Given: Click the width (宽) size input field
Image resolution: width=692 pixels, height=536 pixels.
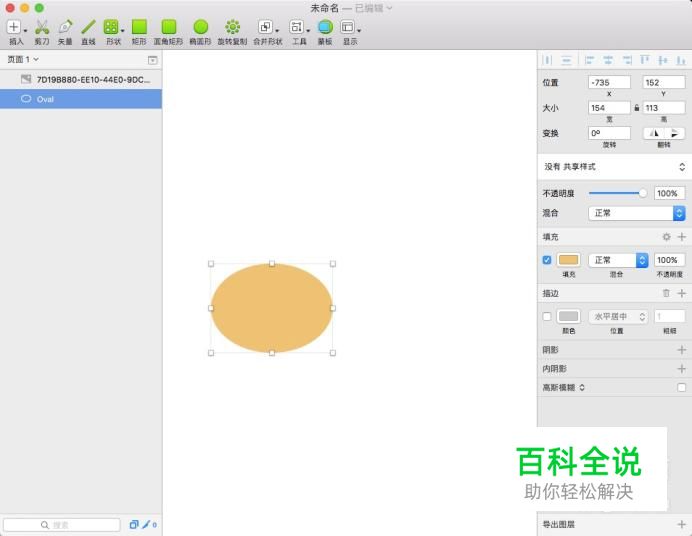Looking at the screenshot, I should point(609,107).
